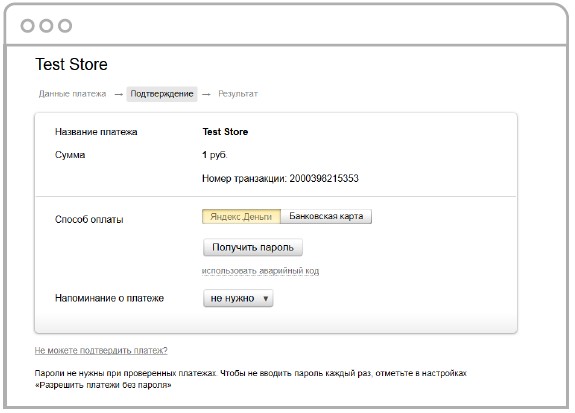This screenshot has height=413, width=575.
Task: Switch payment method to Банковская карта
Action: pos(326,216)
